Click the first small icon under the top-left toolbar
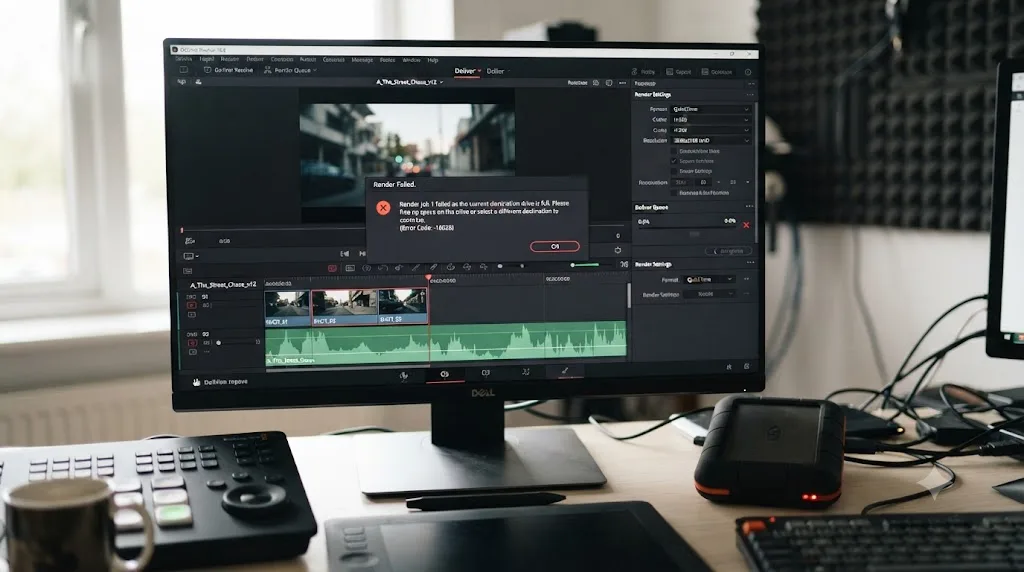Image resolution: width=1024 pixels, height=572 pixels. click(182, 82)
